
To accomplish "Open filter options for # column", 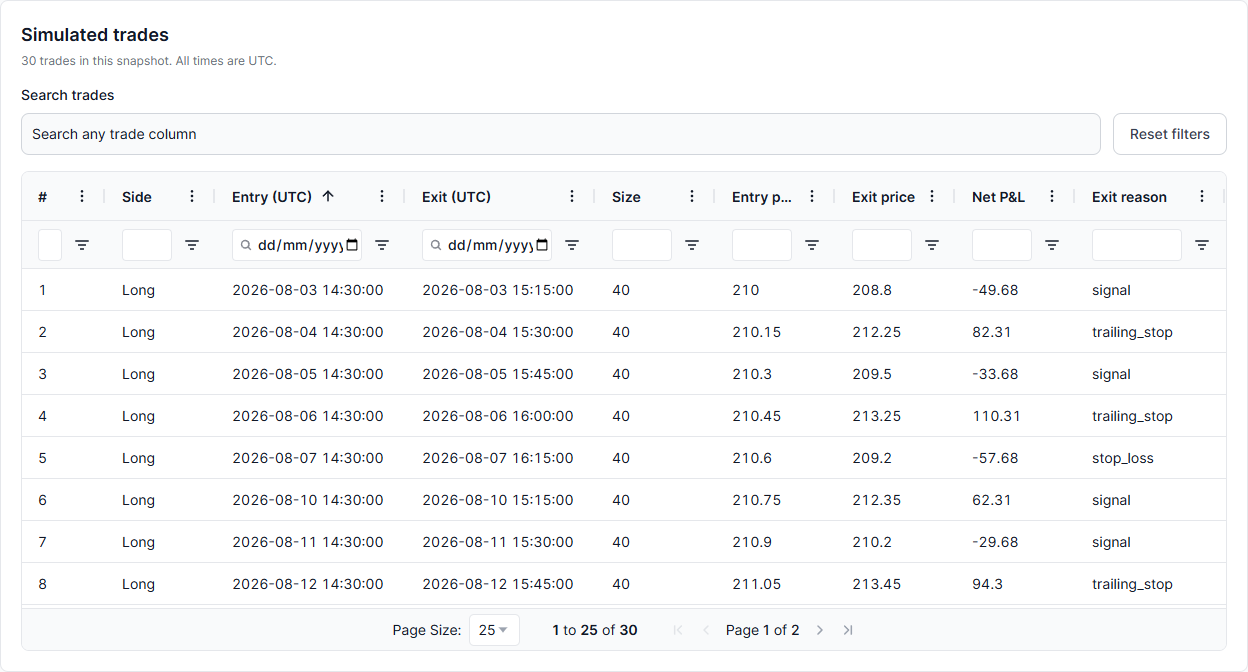I will [82, 245].
